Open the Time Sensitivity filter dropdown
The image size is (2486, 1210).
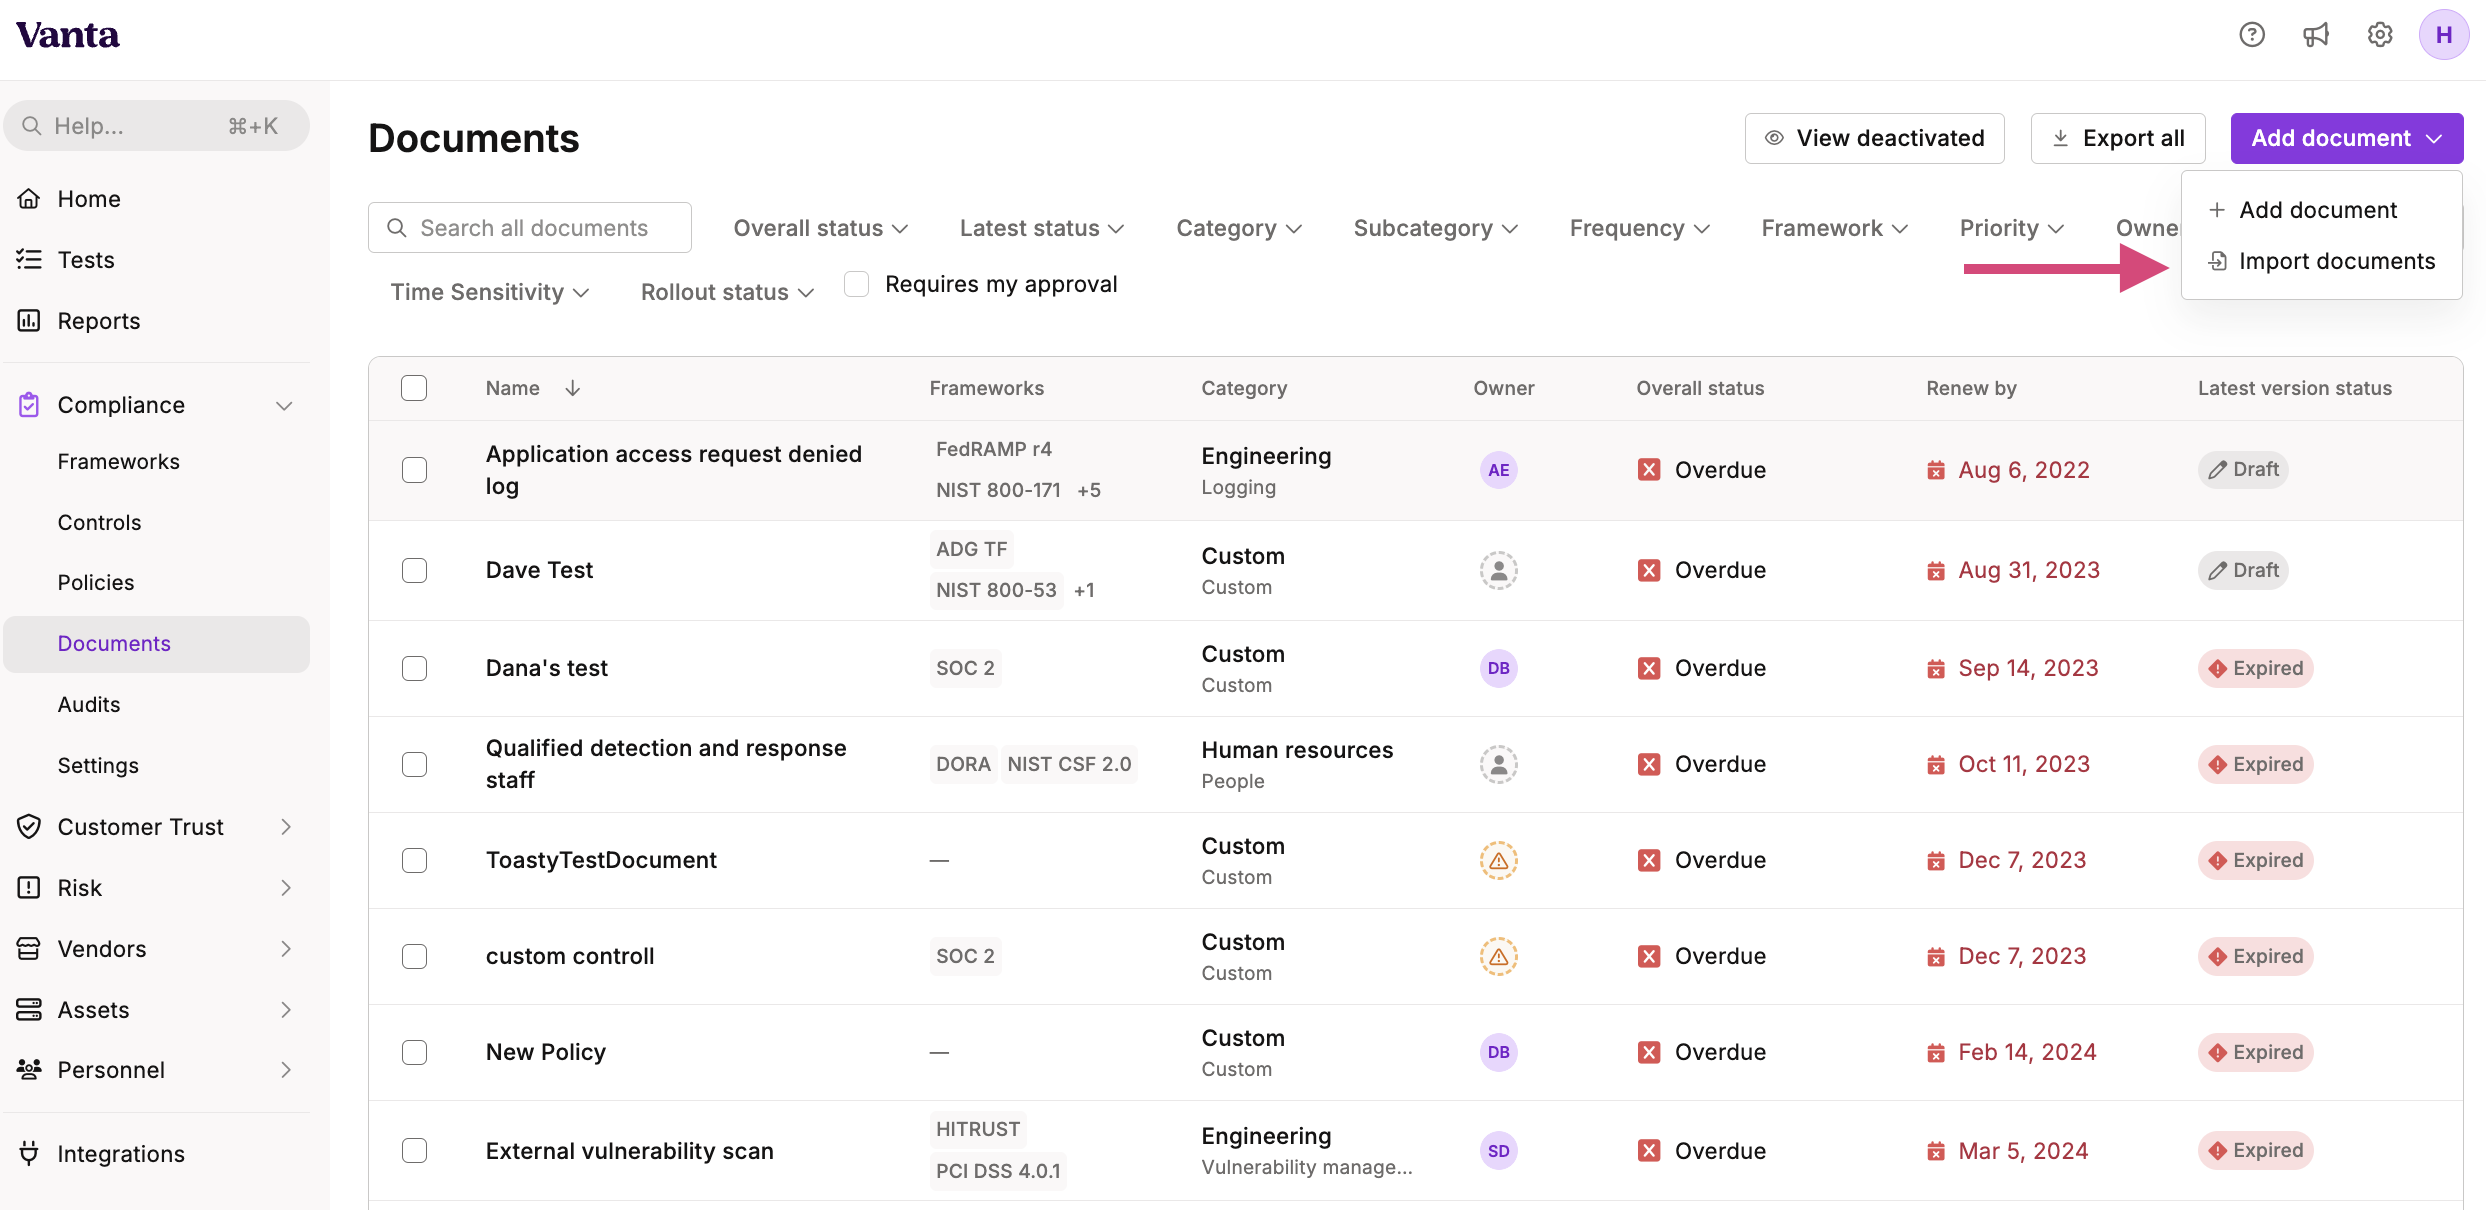click(489, 292)
